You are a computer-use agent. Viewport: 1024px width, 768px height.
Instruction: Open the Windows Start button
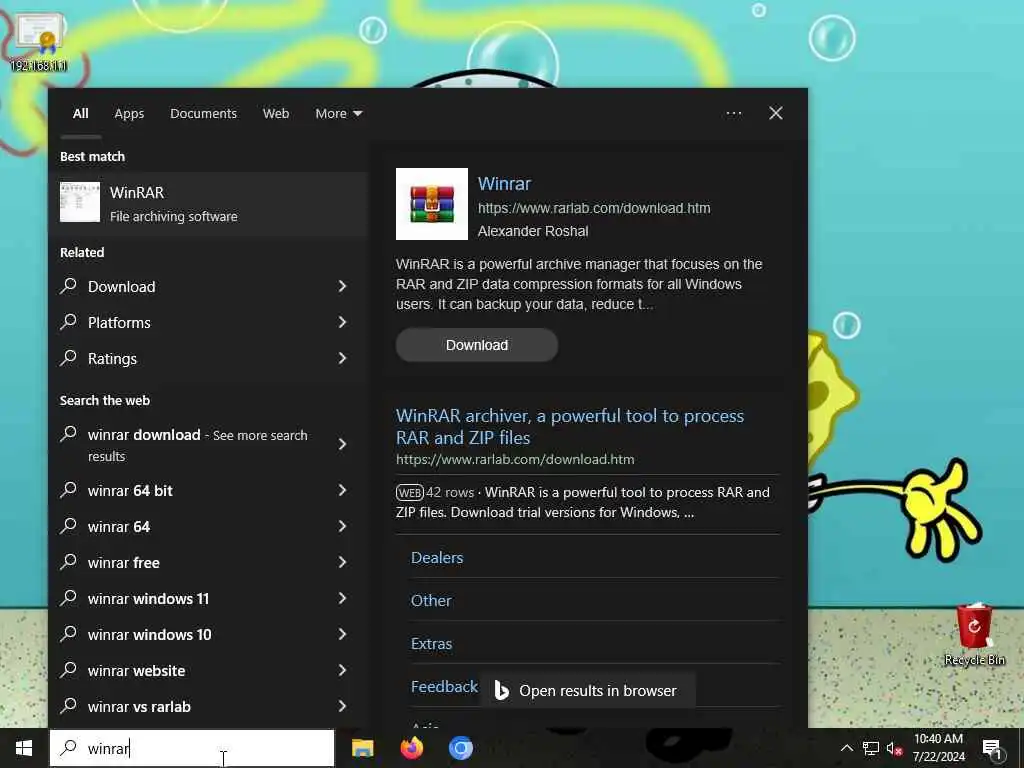(x=24, y=748)
